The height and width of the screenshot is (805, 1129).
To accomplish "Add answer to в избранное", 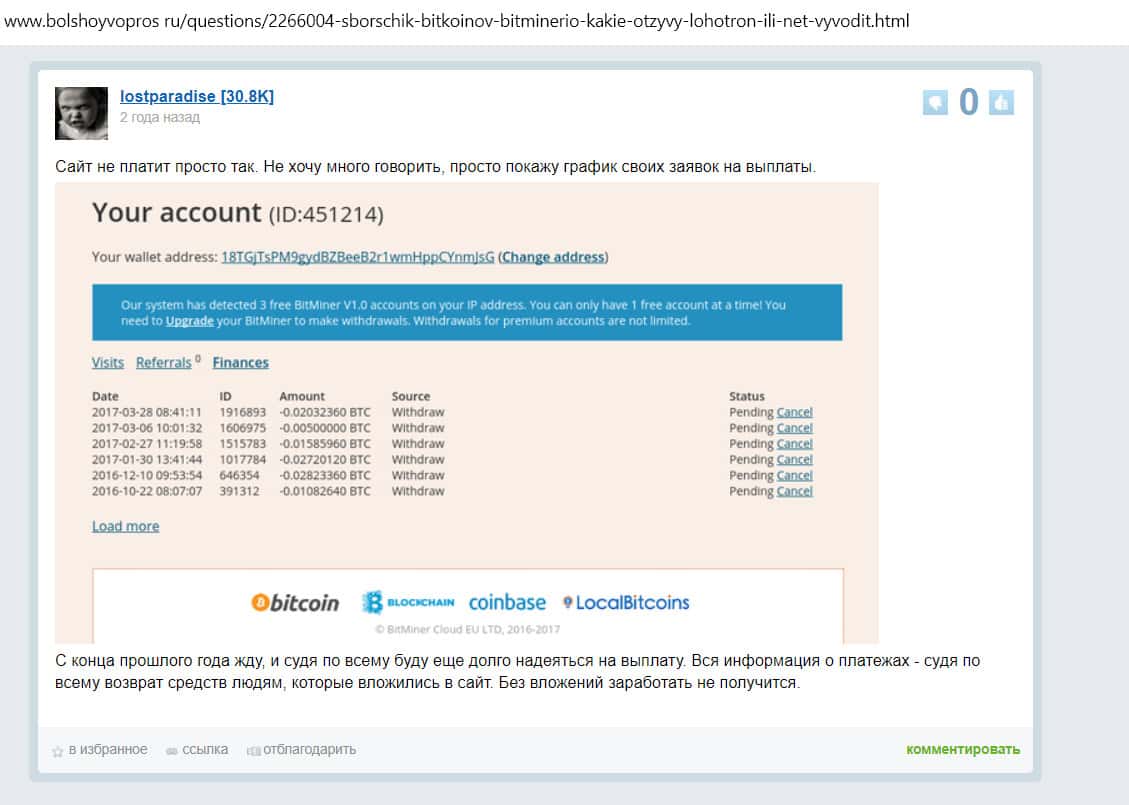I will point(108,750).
